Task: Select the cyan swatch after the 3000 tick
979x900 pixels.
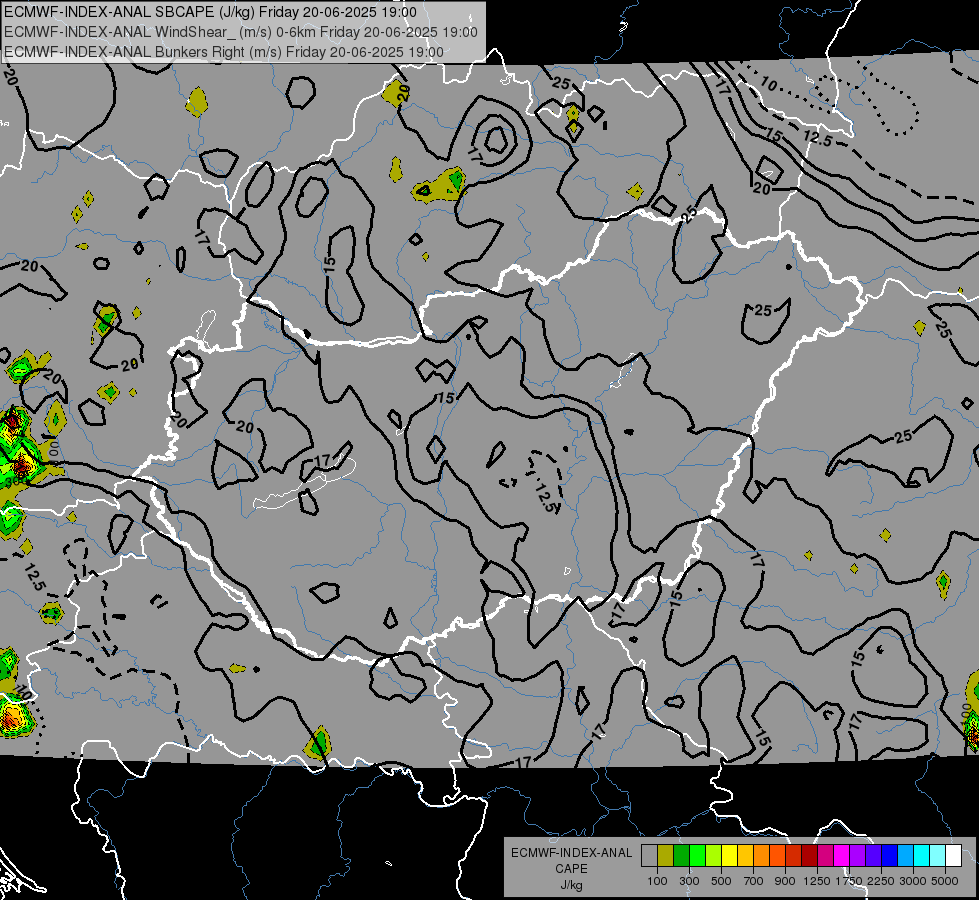Action: (922, 856)
